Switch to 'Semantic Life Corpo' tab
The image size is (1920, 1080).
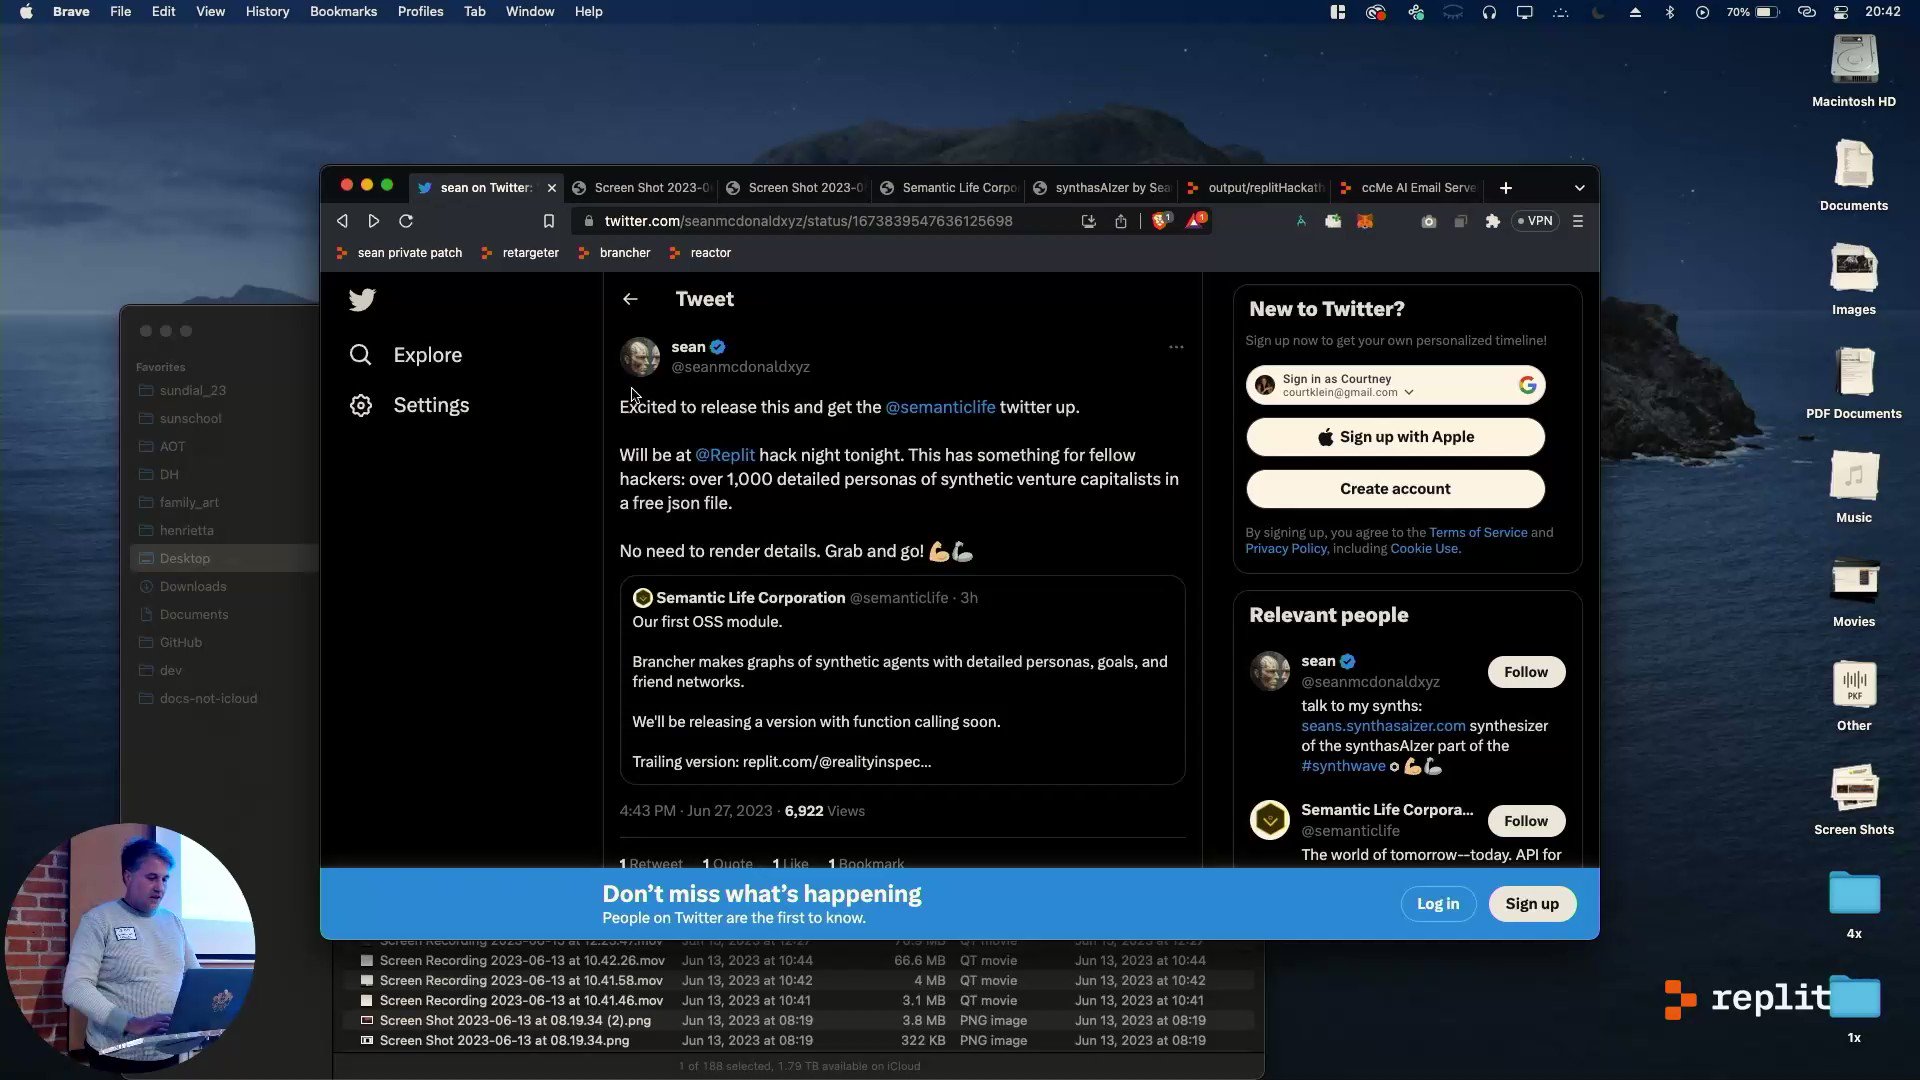(948, 188)
